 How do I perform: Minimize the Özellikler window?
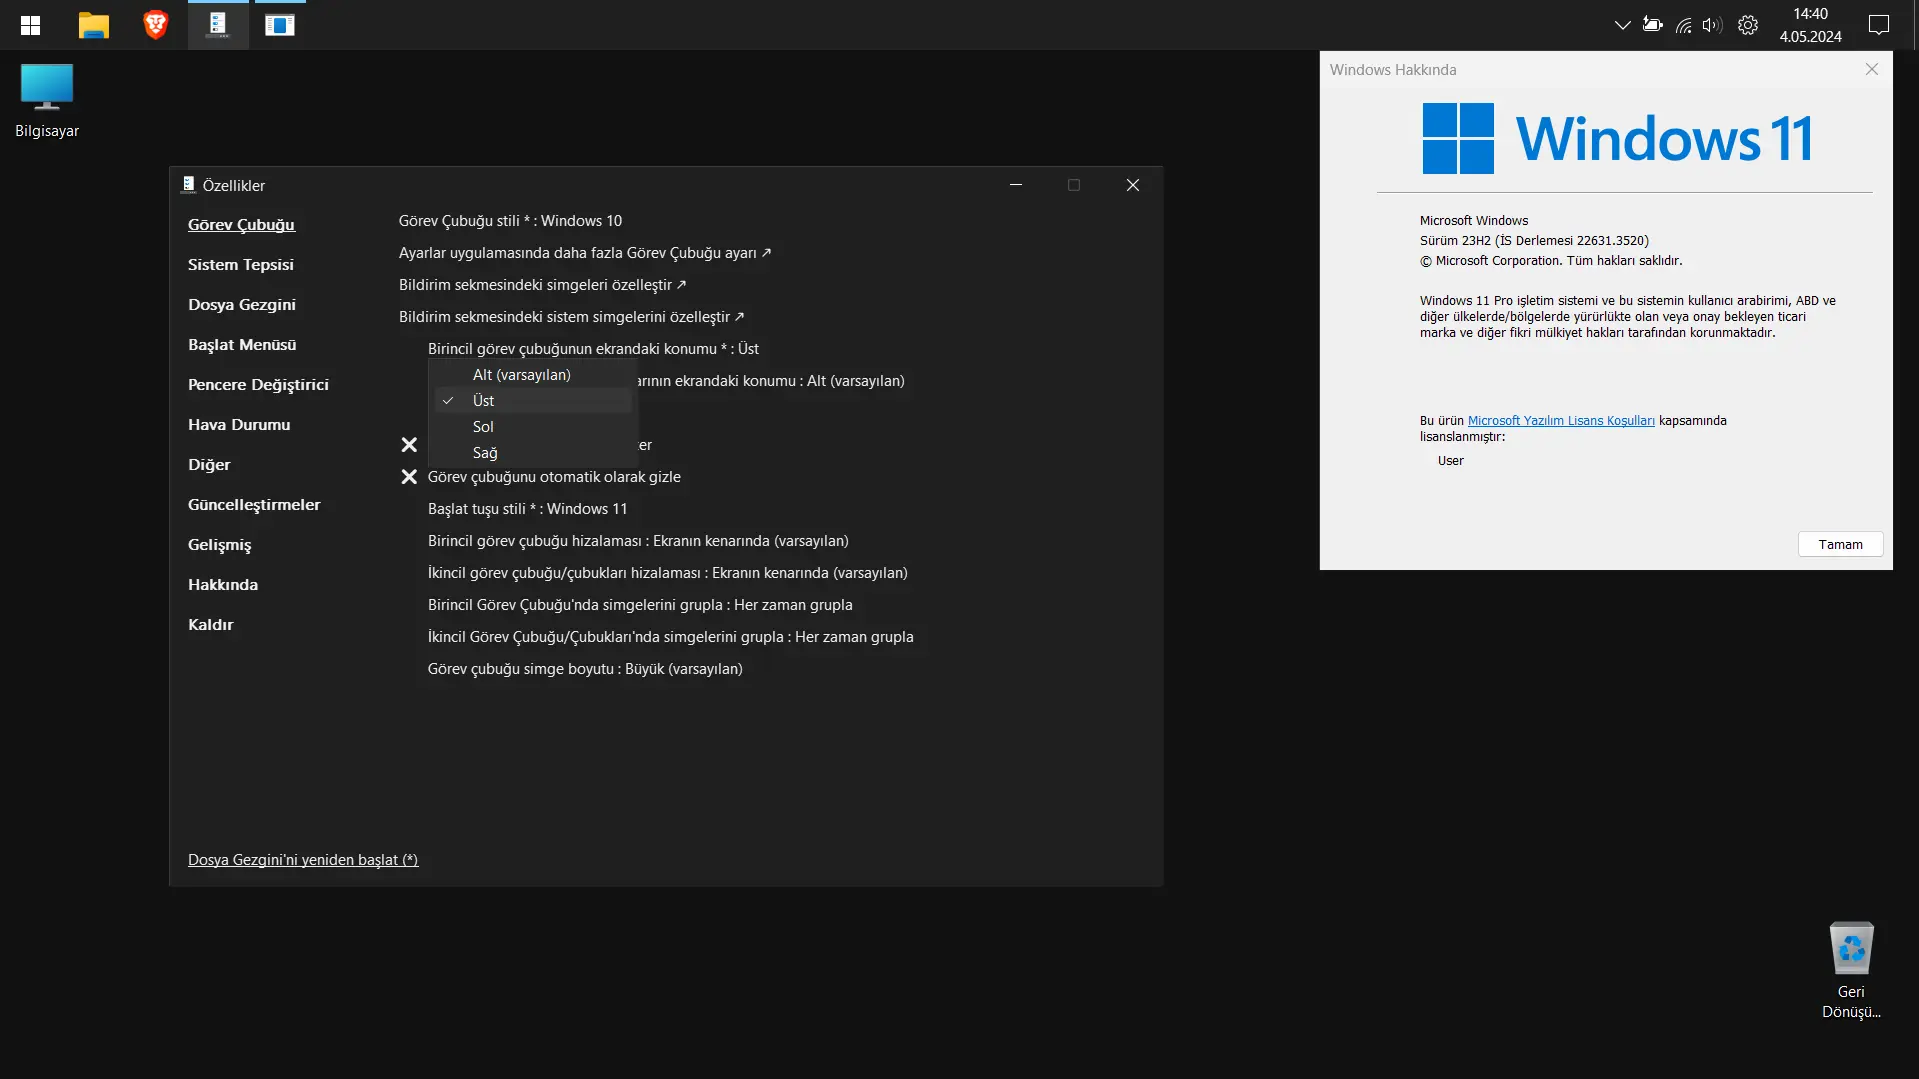tap(1016, 185)
